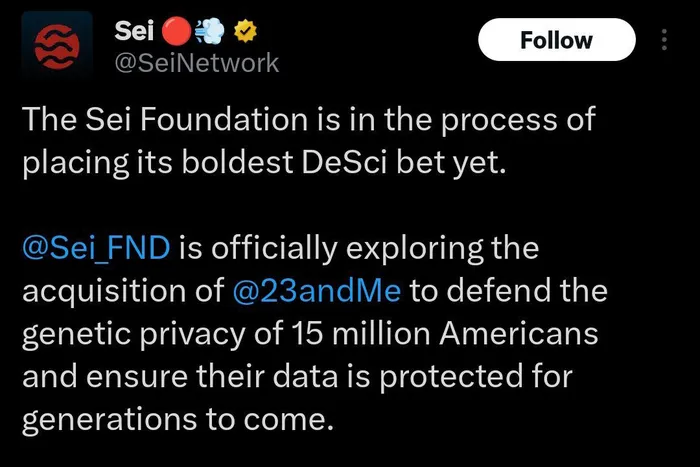Viewport: 700px width, 467px height.
Task: Click the gold verified badge
Action: click(246, 31)
